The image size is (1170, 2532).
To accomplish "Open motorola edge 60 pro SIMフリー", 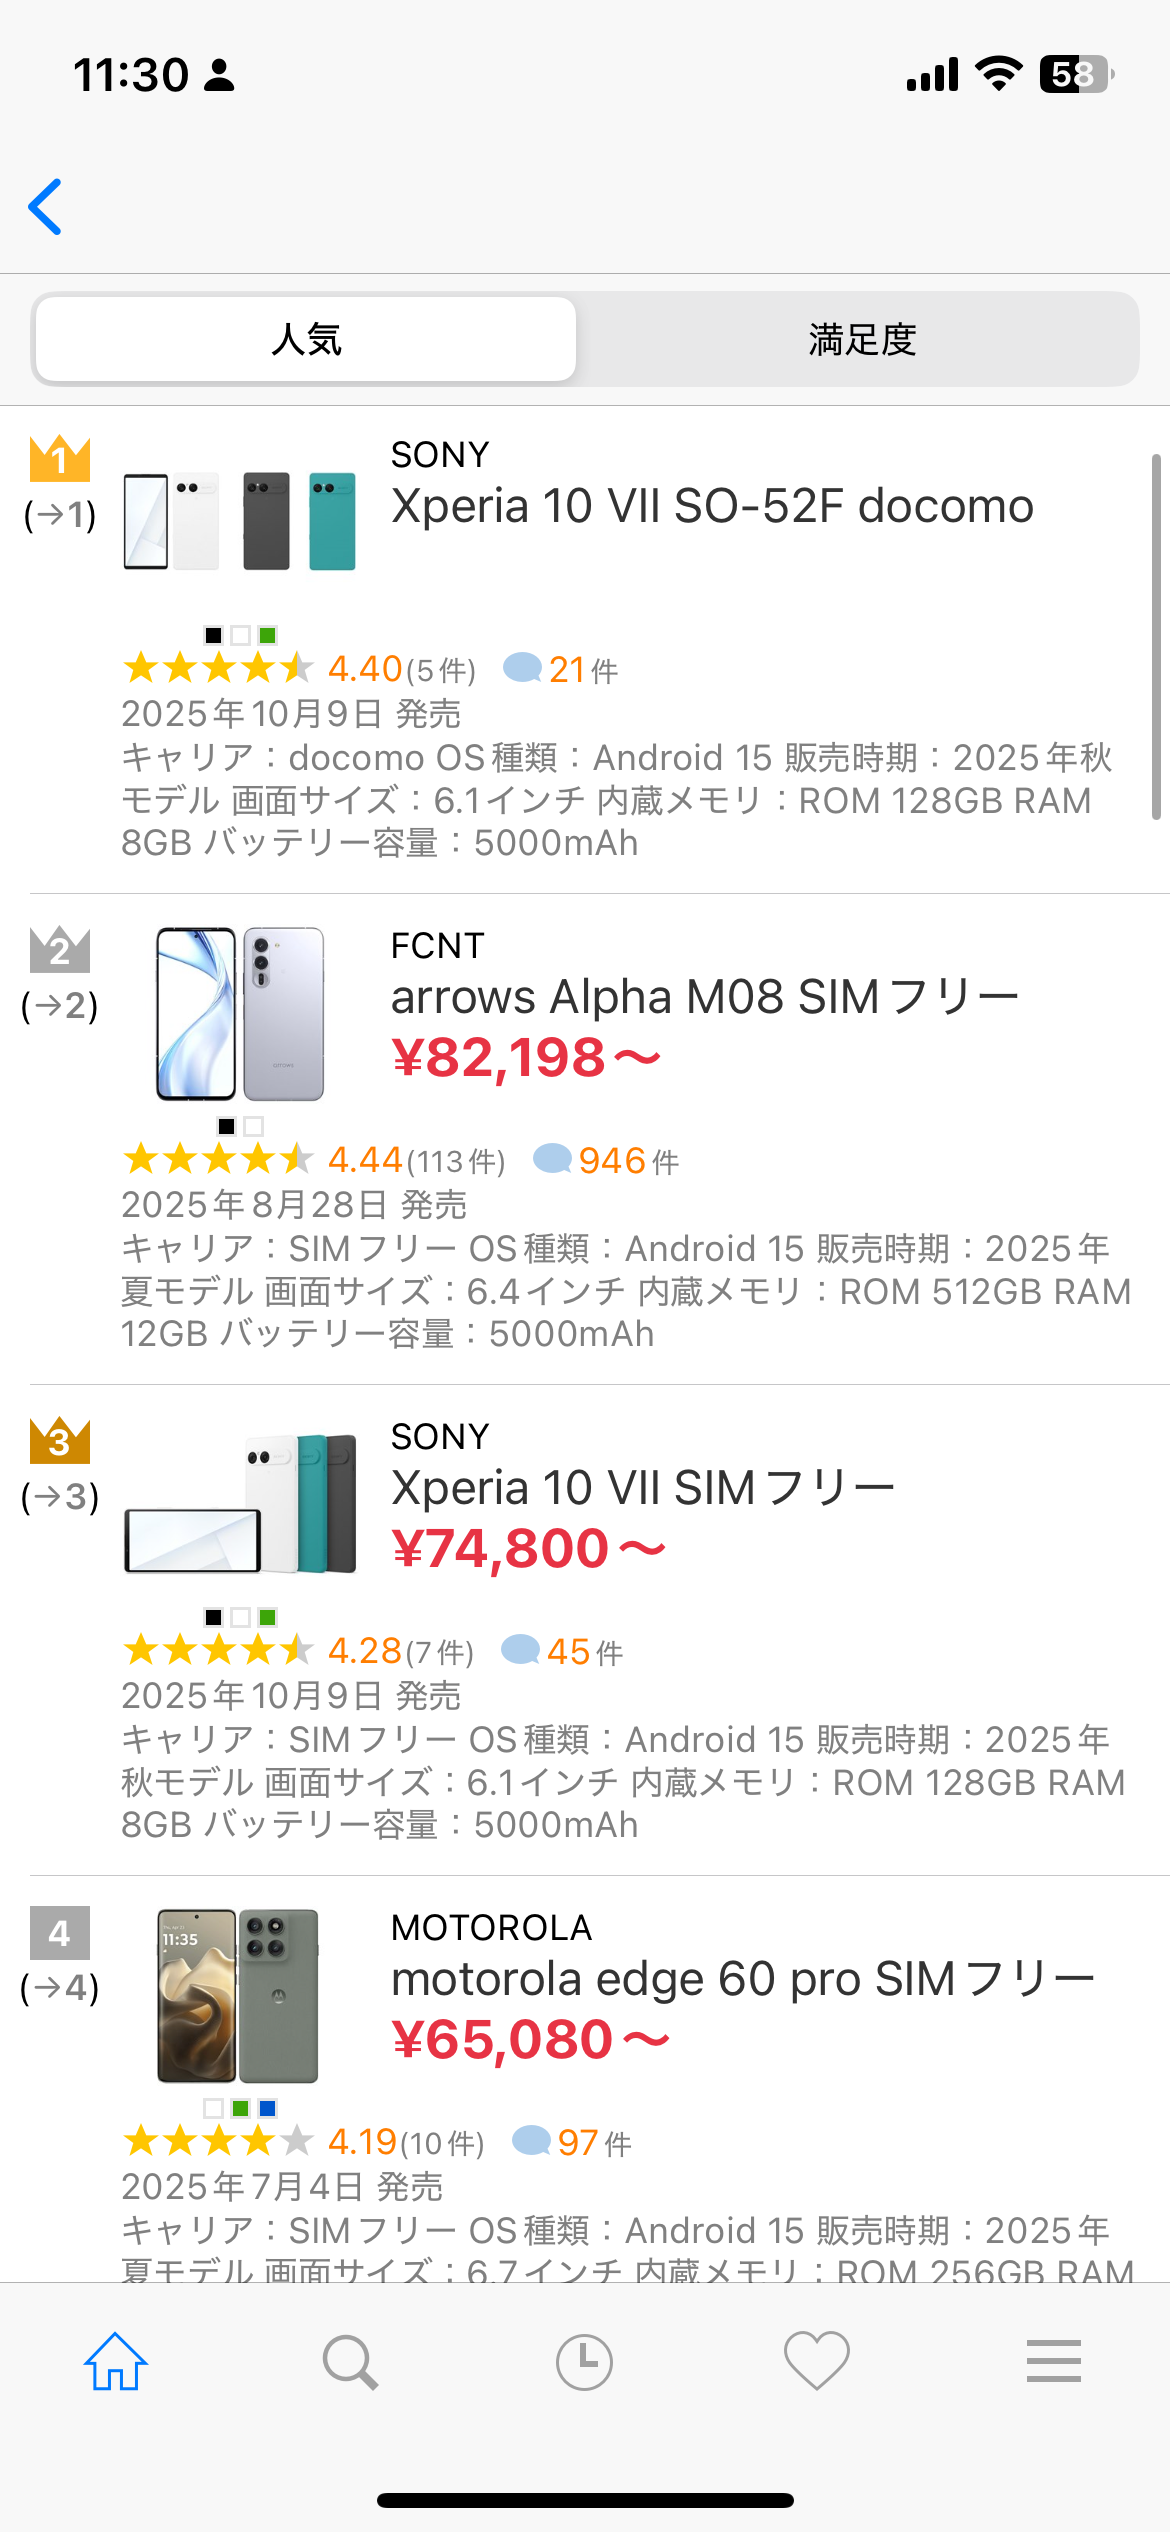I will 742,1979.
